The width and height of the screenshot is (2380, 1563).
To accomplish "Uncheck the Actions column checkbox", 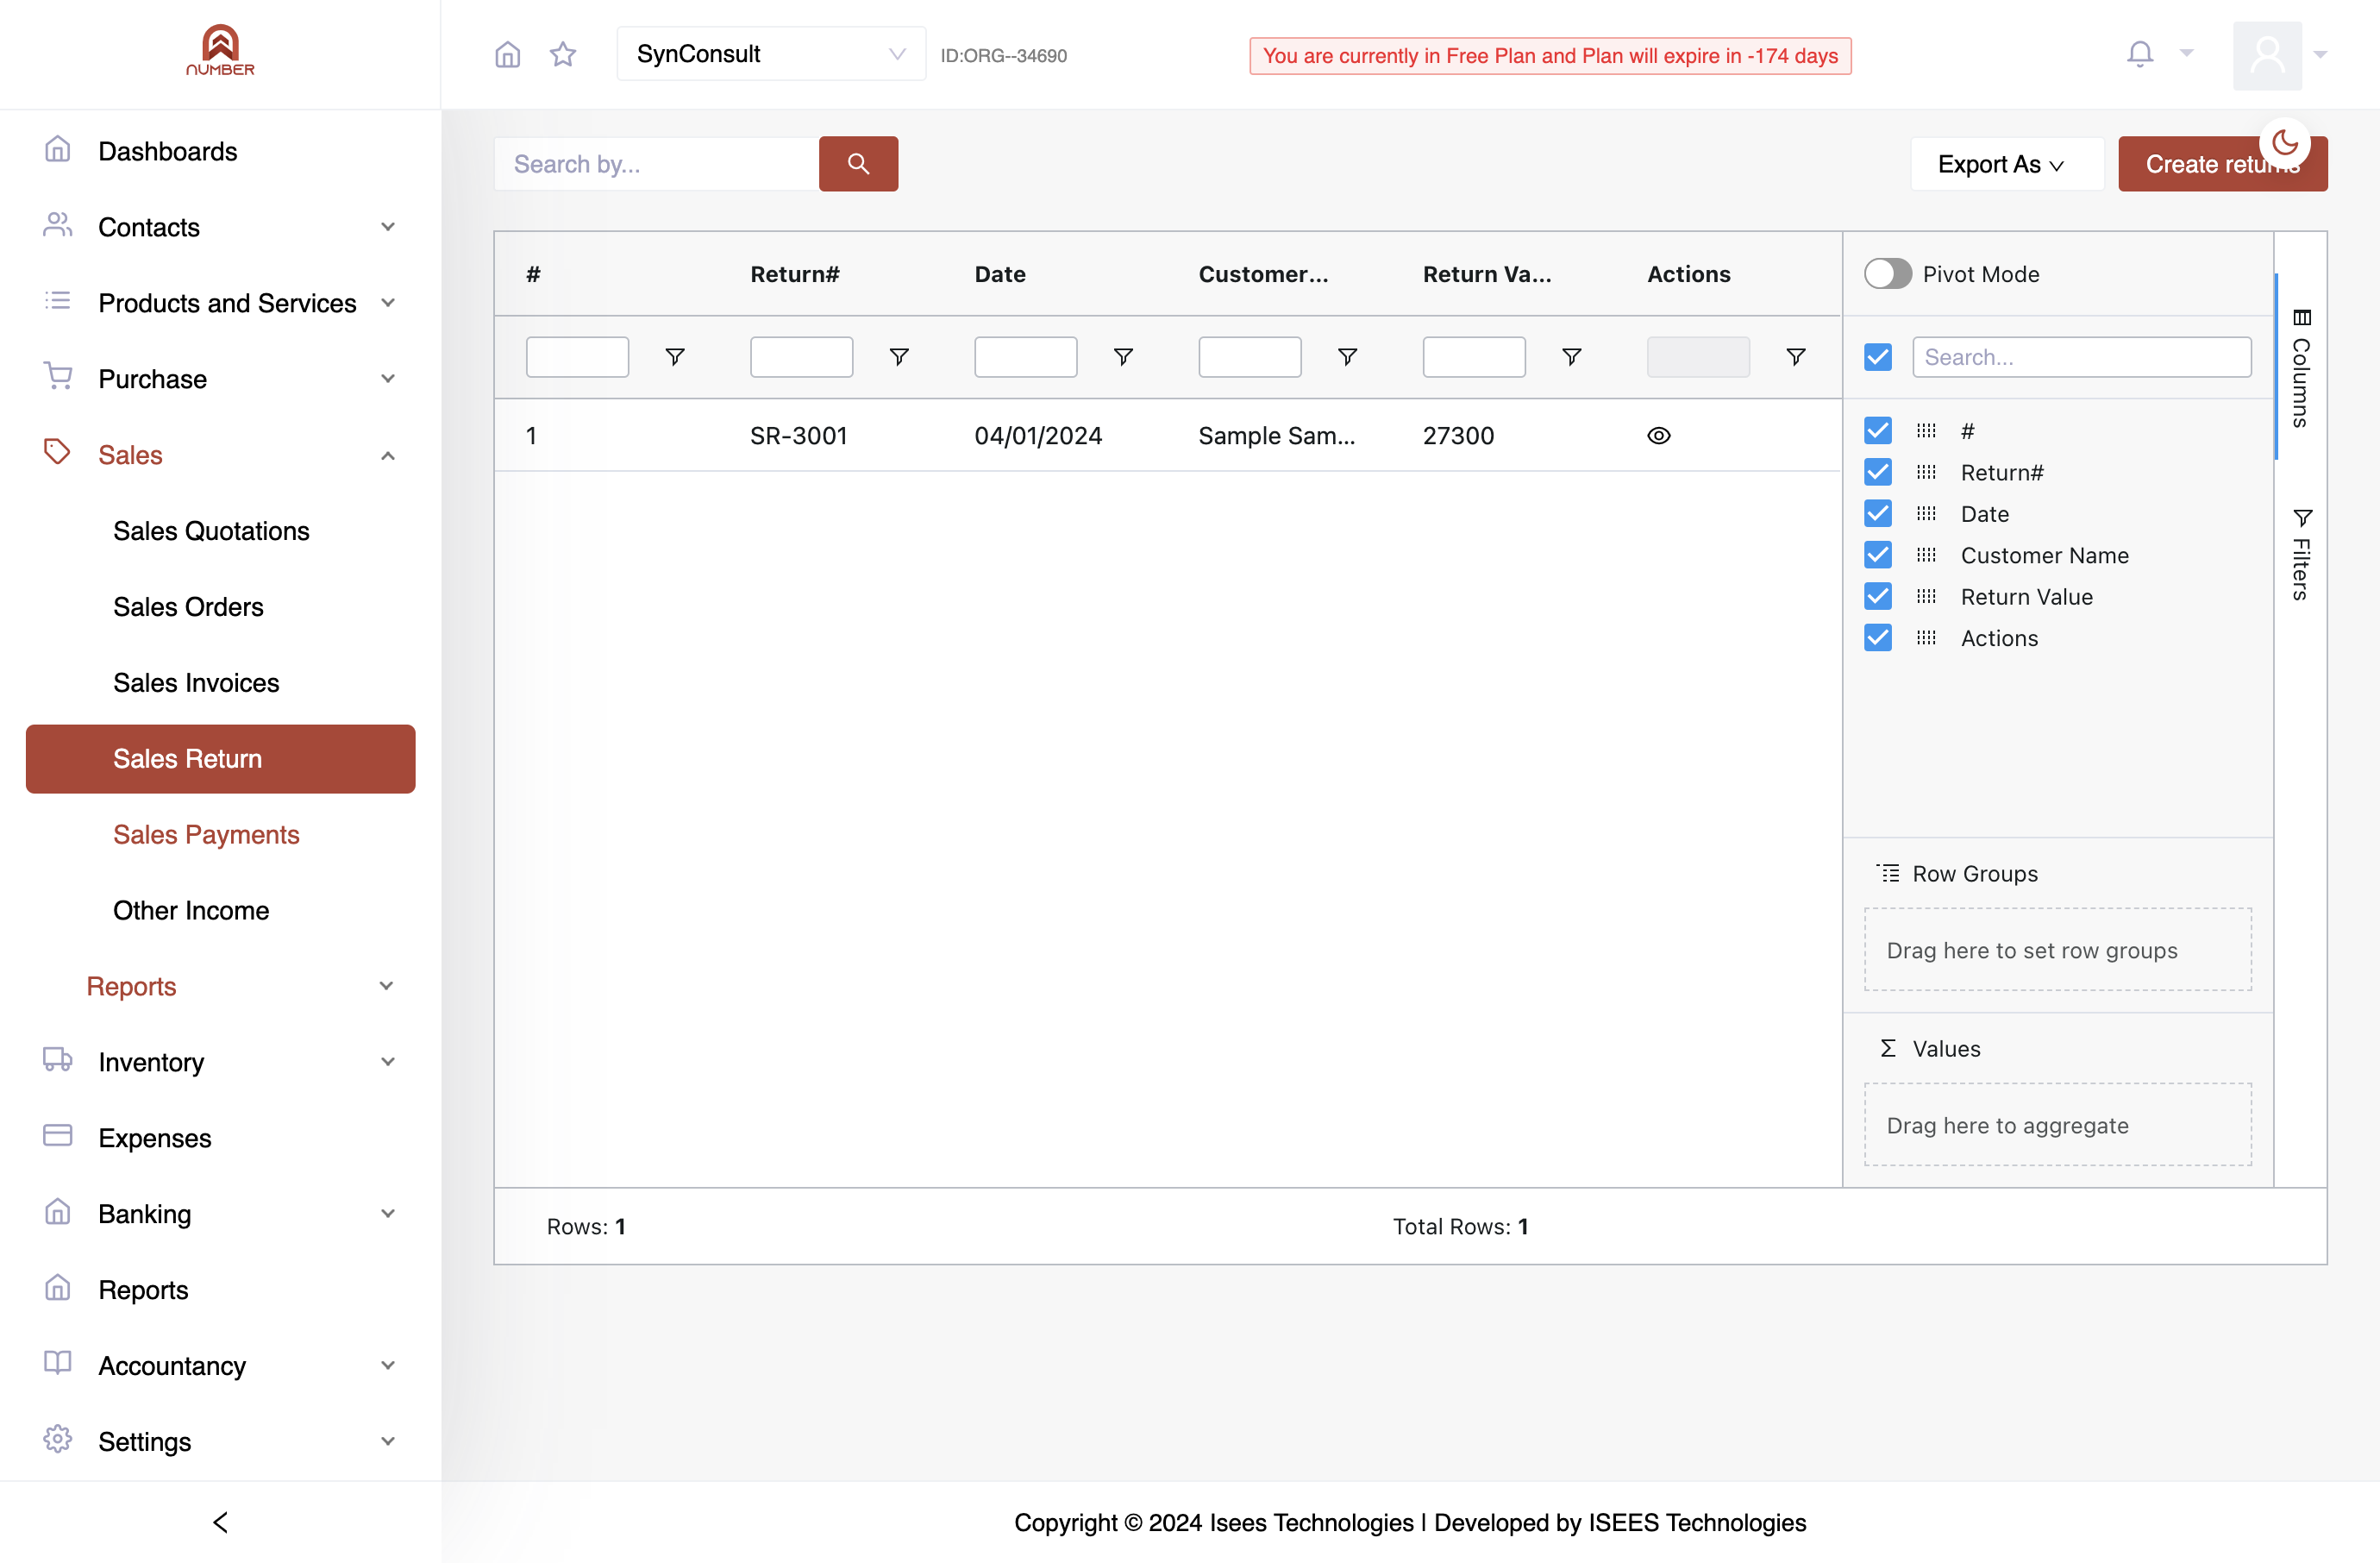I will tap(1877, 638).
